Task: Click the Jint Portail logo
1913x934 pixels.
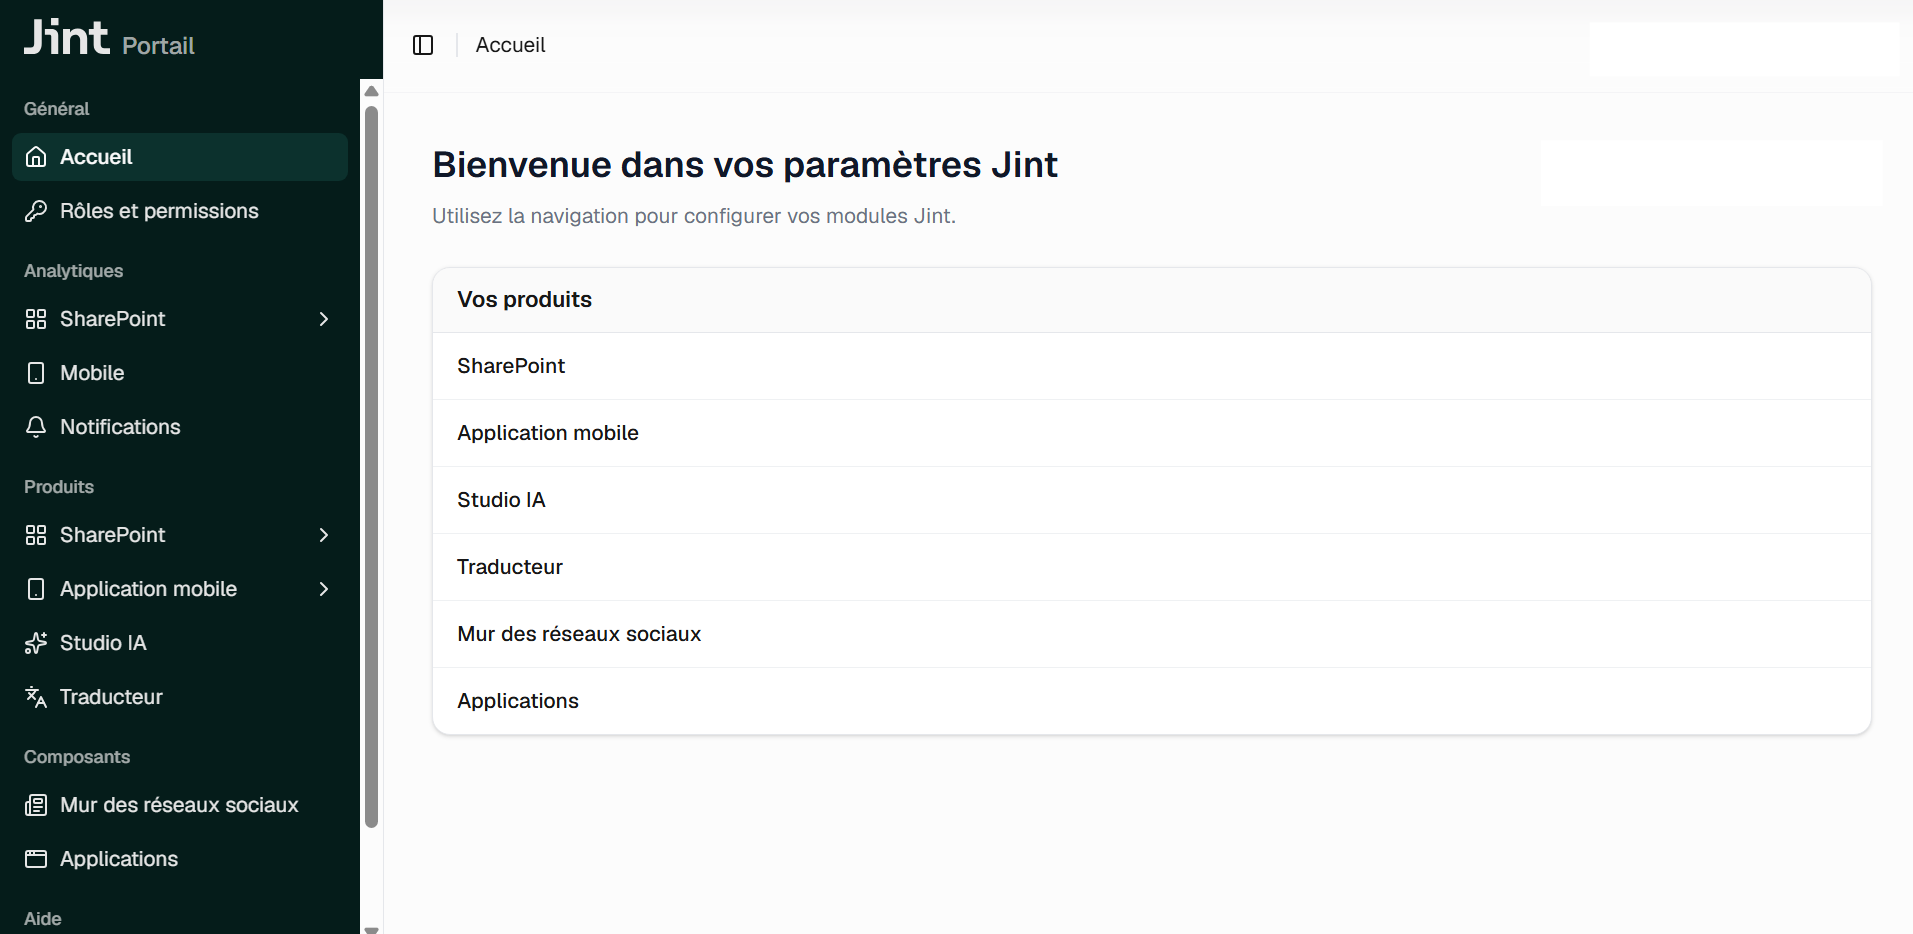Action: point(109,39)
